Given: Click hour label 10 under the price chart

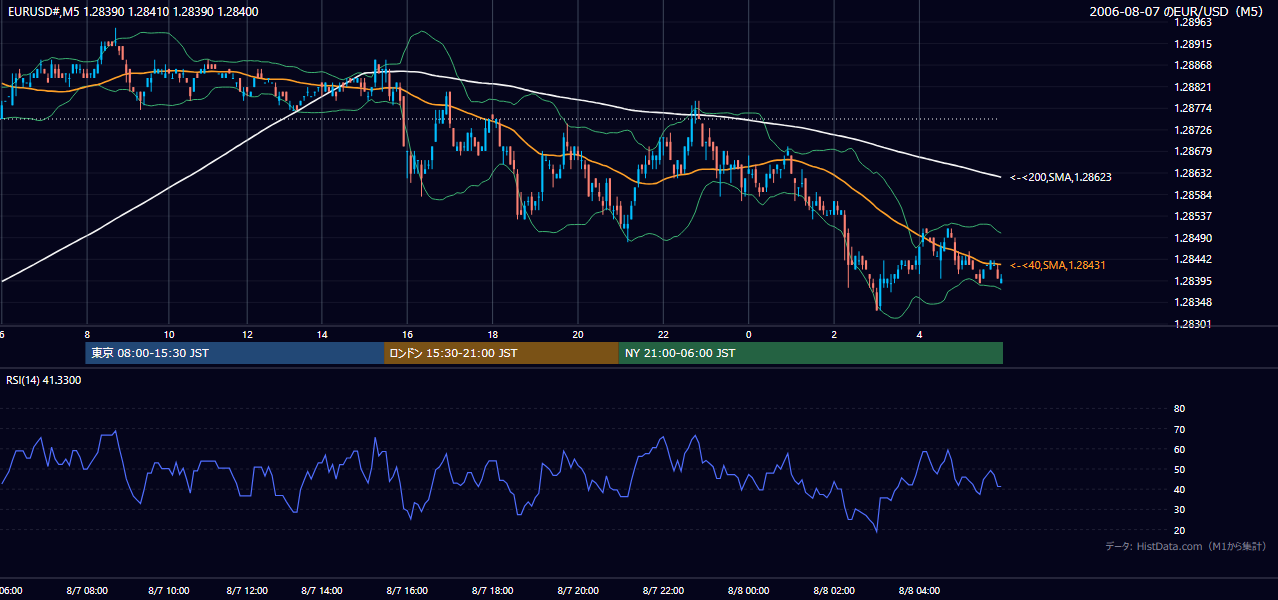Looking at the screenshot, I should click(x=169, y=334).
